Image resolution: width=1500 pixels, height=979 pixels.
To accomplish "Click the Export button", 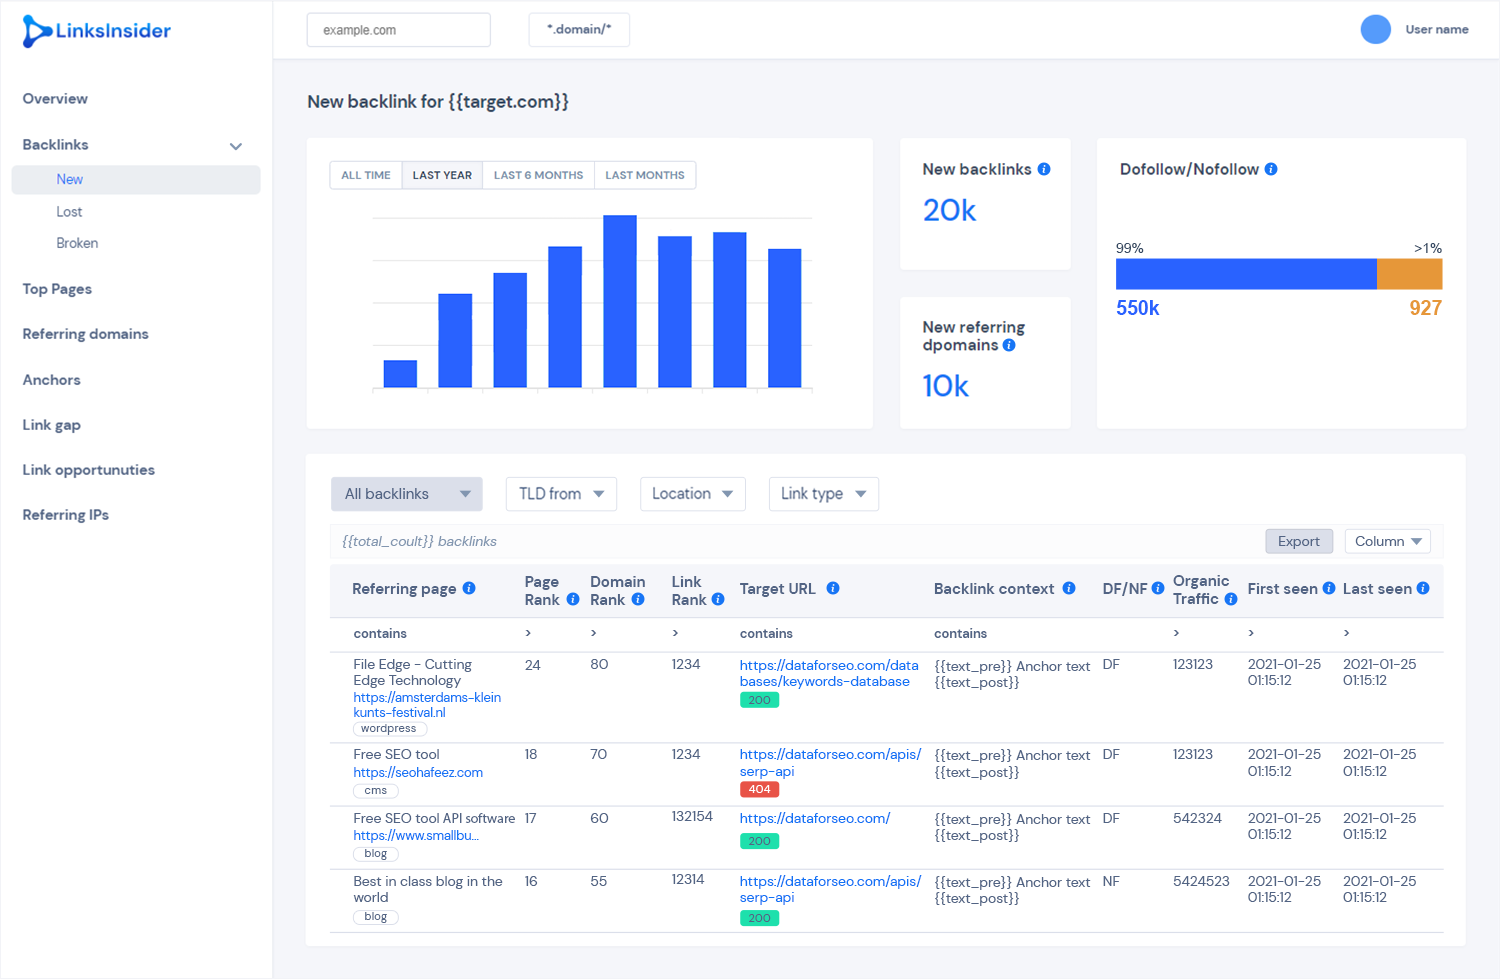I will coord(1299,541).
